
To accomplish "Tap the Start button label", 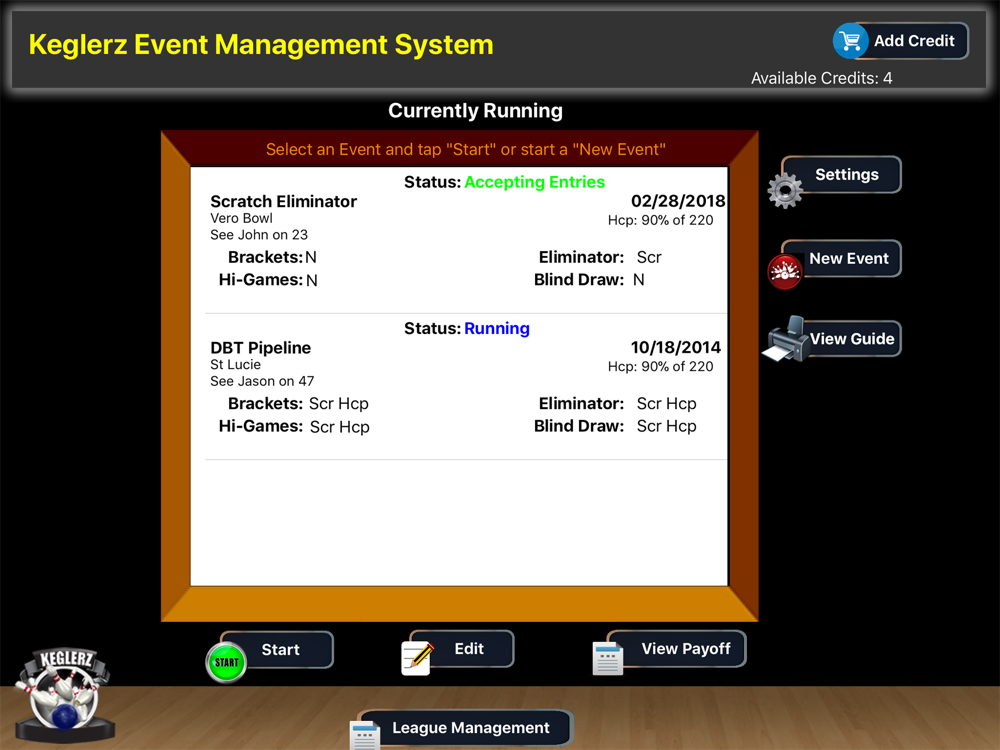I will (x=281, y=649).
